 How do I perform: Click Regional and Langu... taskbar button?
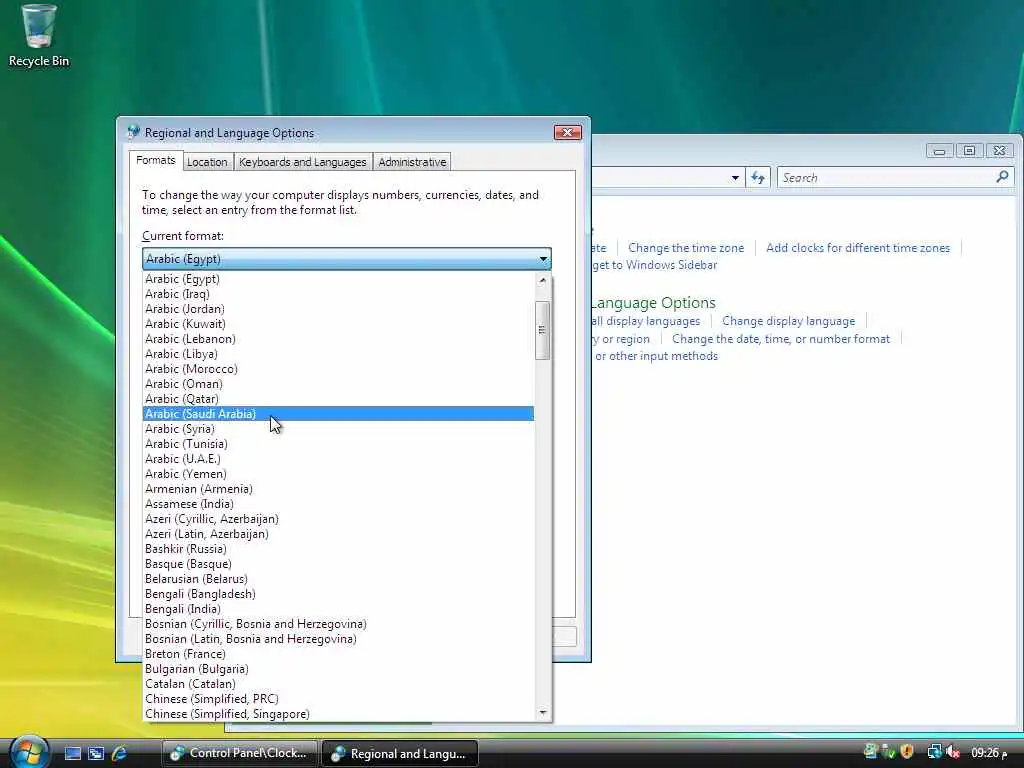tap(400, 753)
